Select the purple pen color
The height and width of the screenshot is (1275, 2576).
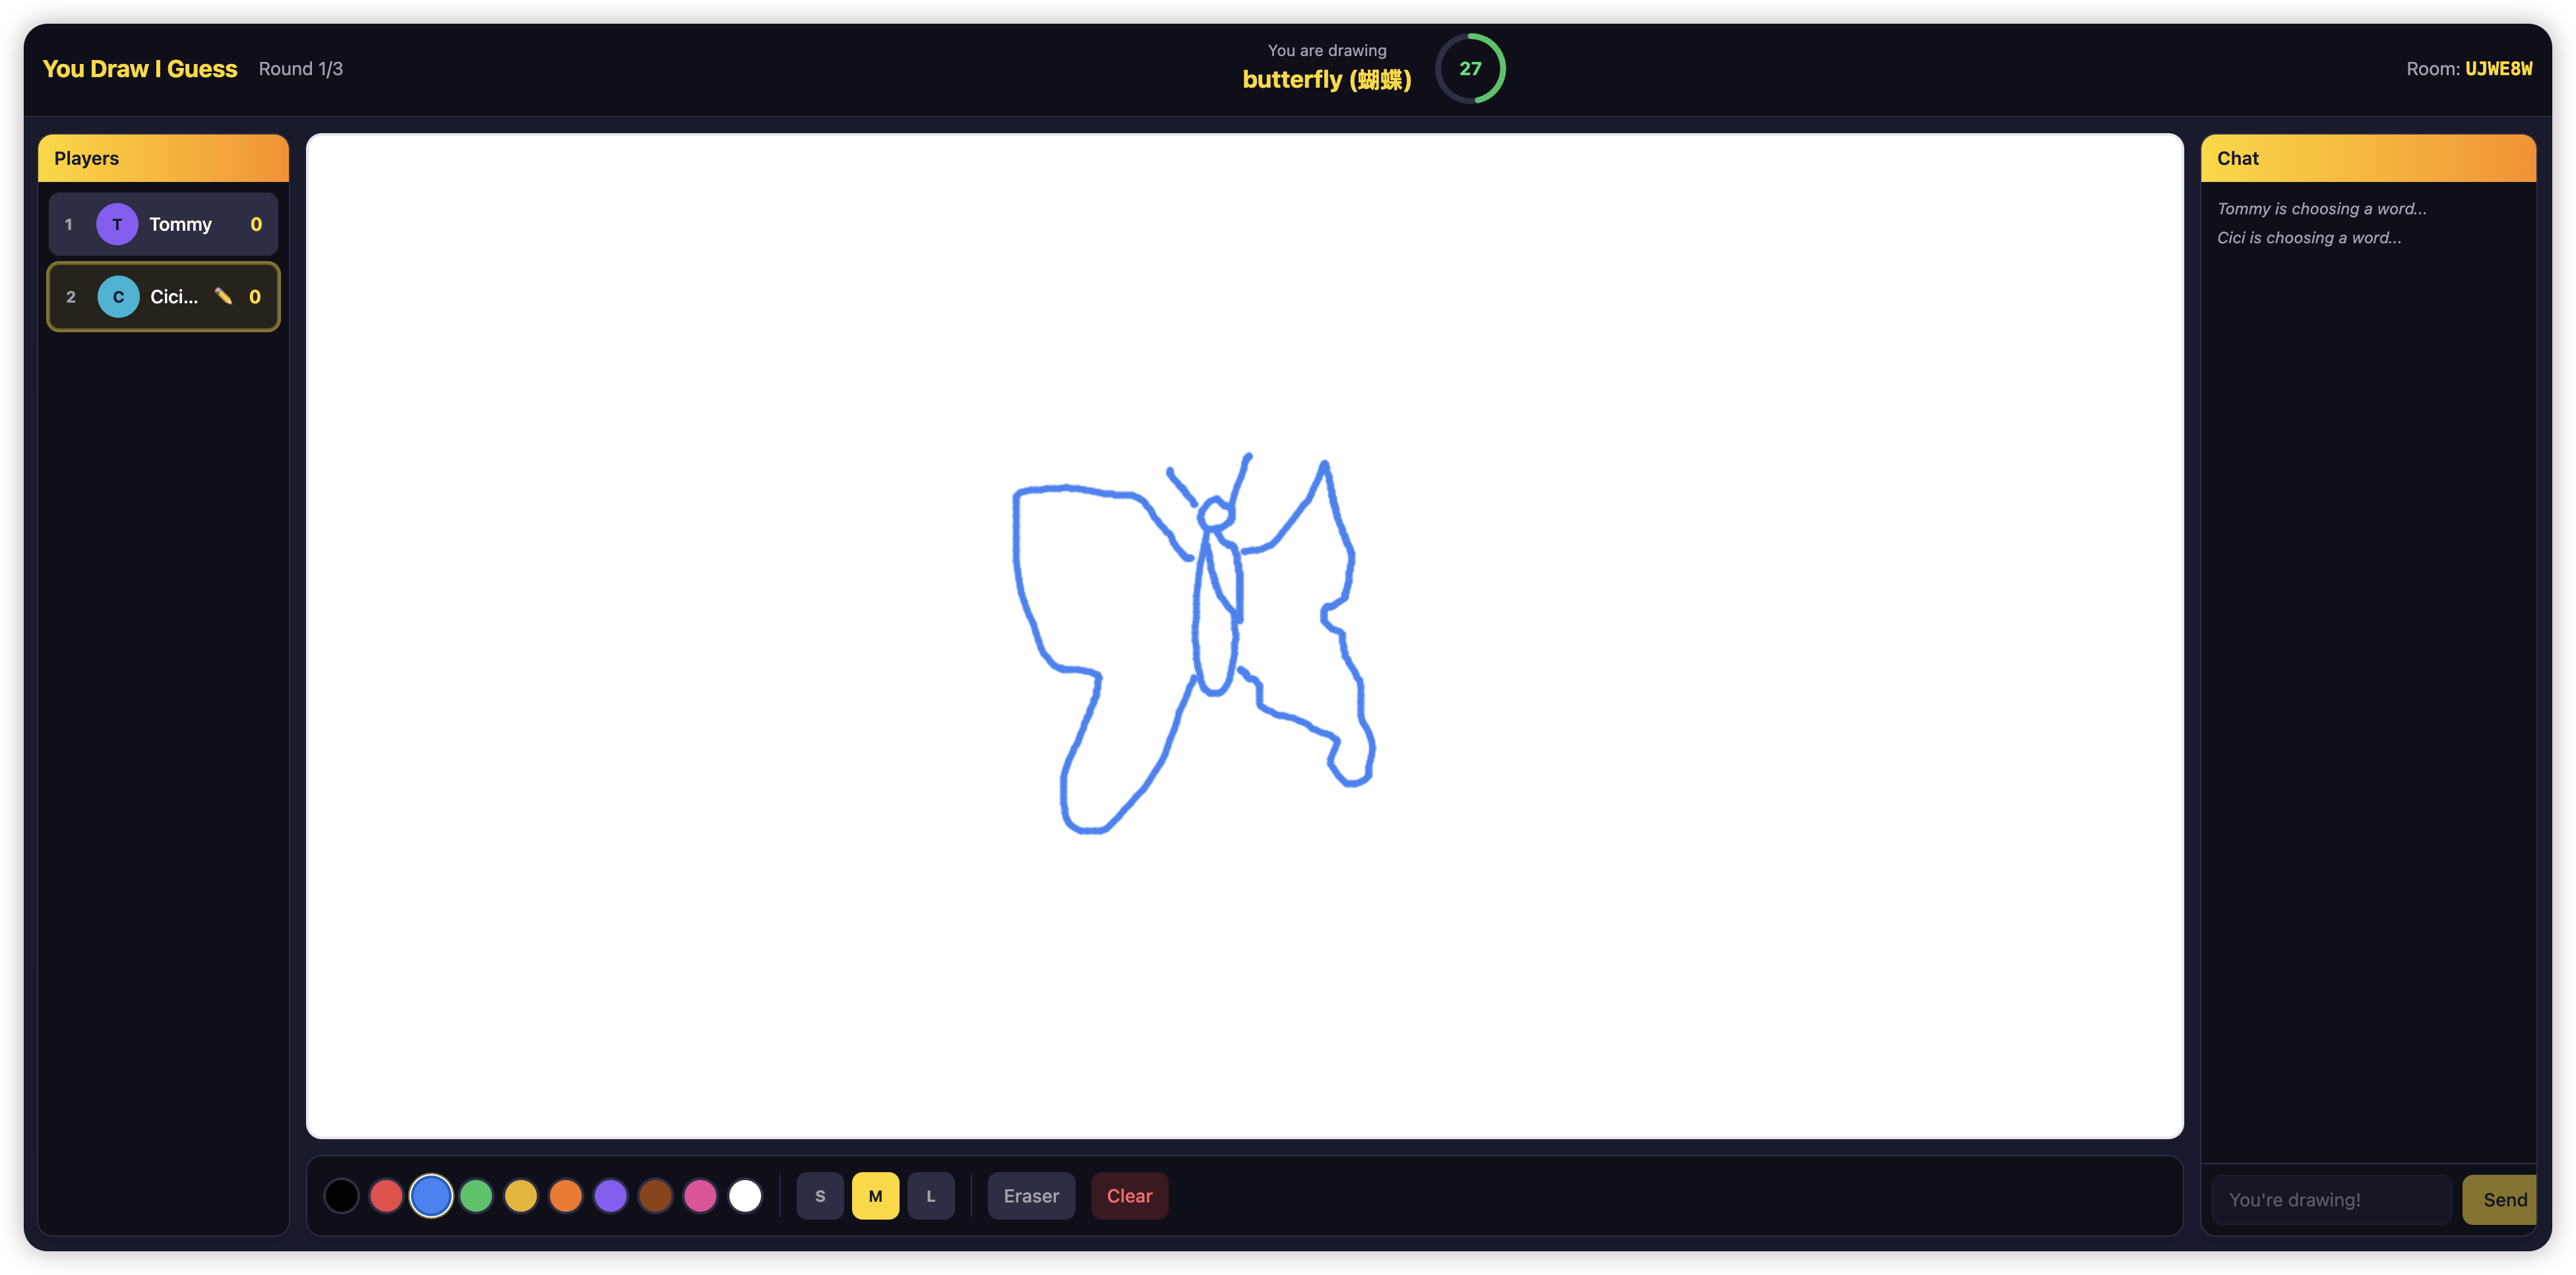[x=611, y=1195]
